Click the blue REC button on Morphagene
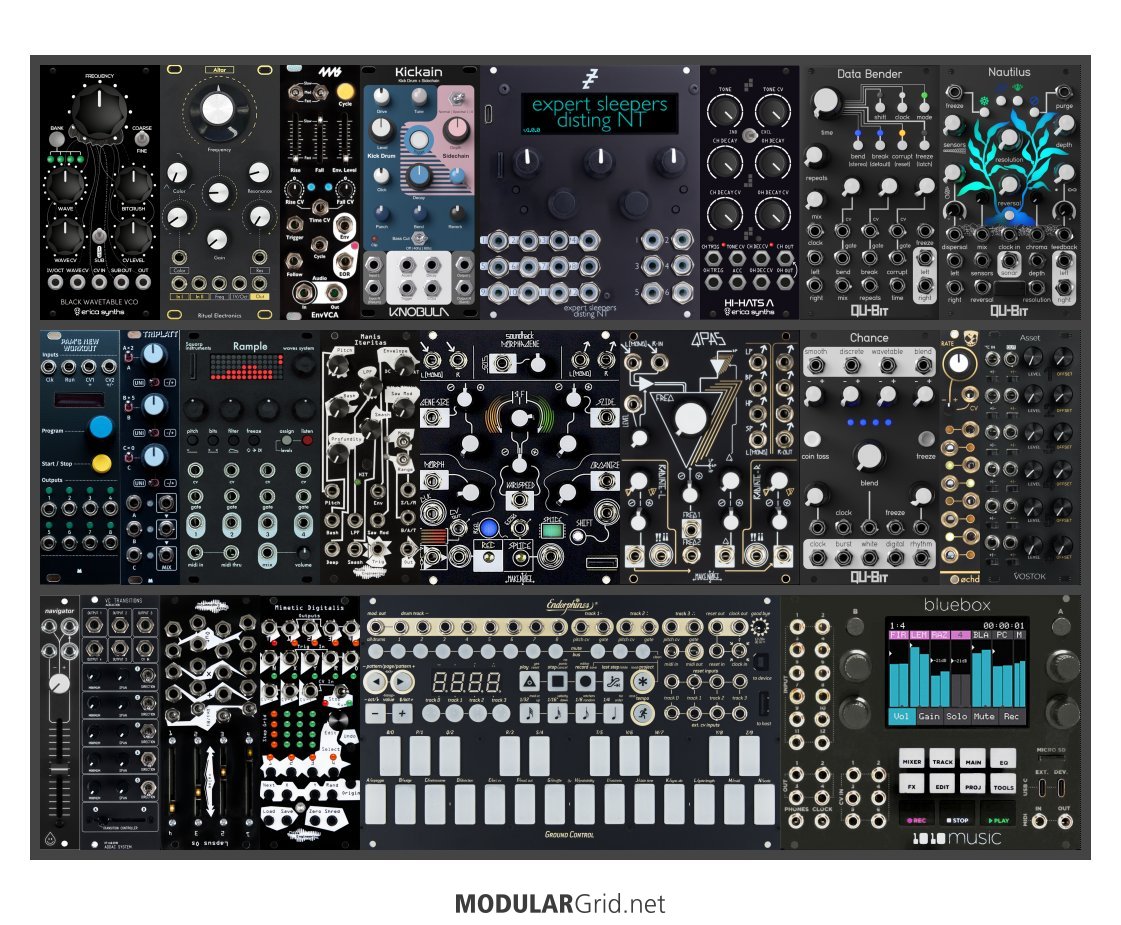Image resolution: width=1121 pixels, height=925 pixels. click(x=489, y=528)
